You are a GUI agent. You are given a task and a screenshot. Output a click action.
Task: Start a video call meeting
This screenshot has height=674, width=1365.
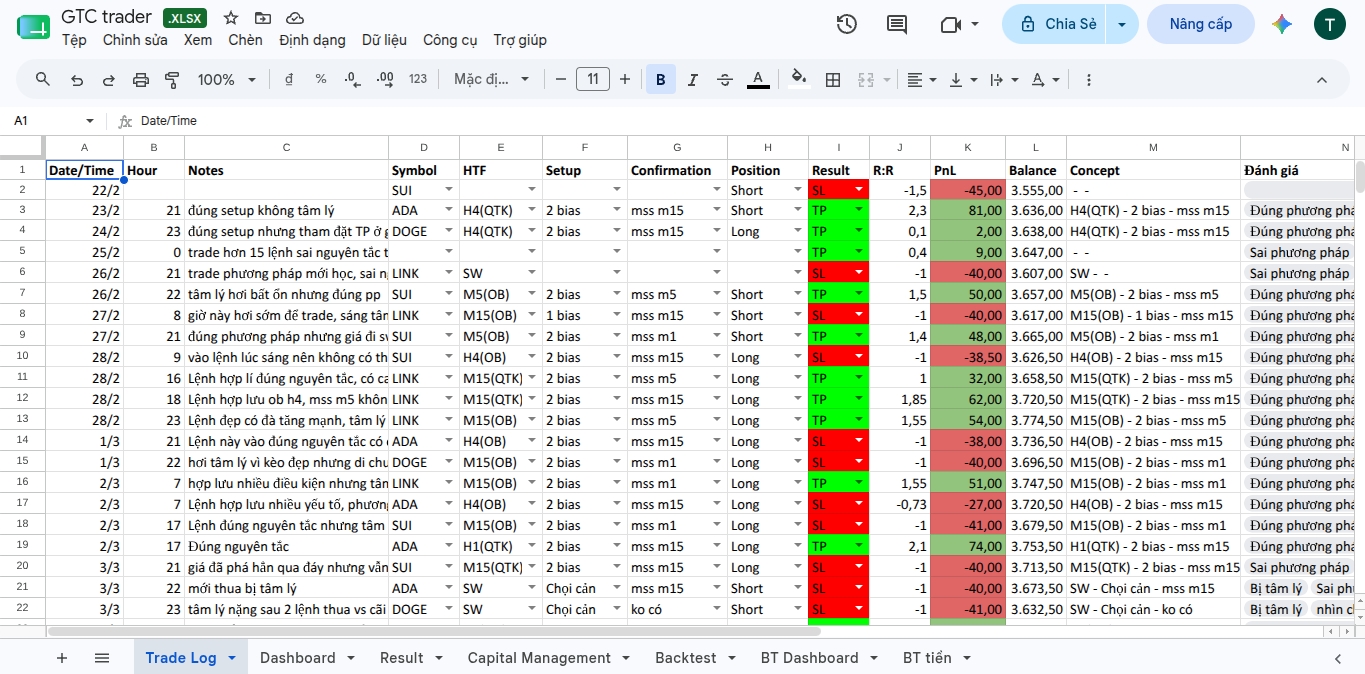click(951, 24)
